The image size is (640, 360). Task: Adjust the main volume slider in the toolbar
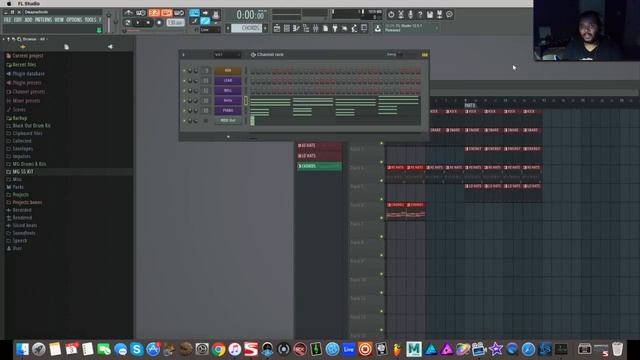click(109, 22)
